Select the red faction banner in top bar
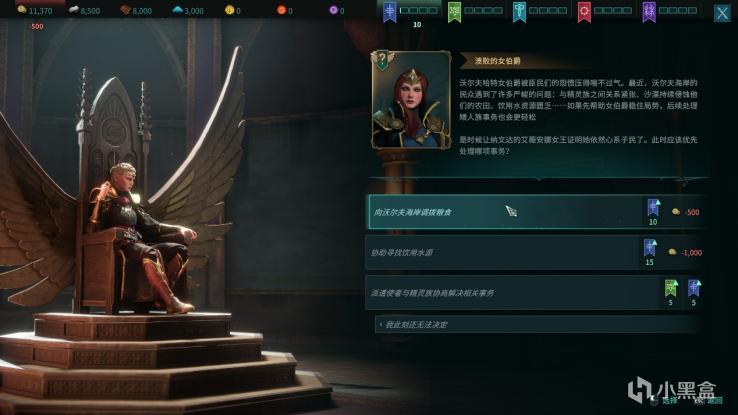The height and width of the screenshot is (415, 738). coord(584,12)
